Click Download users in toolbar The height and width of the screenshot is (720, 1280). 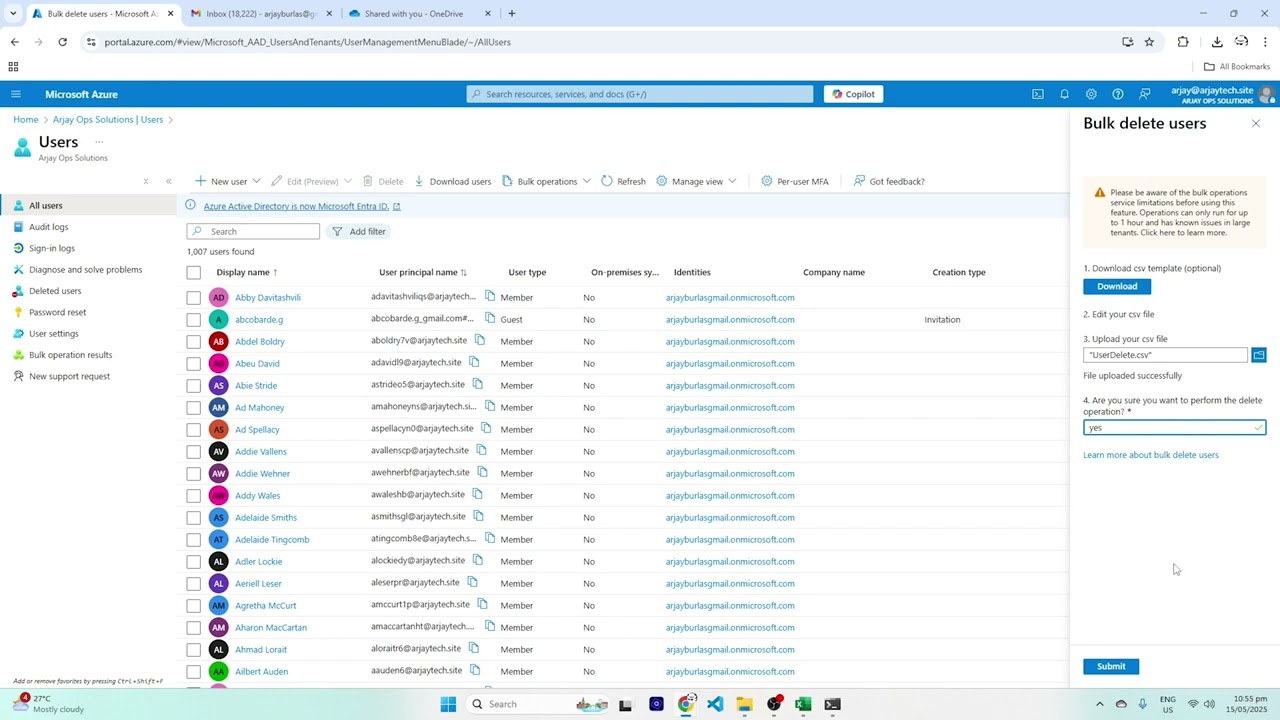point(453,181)
